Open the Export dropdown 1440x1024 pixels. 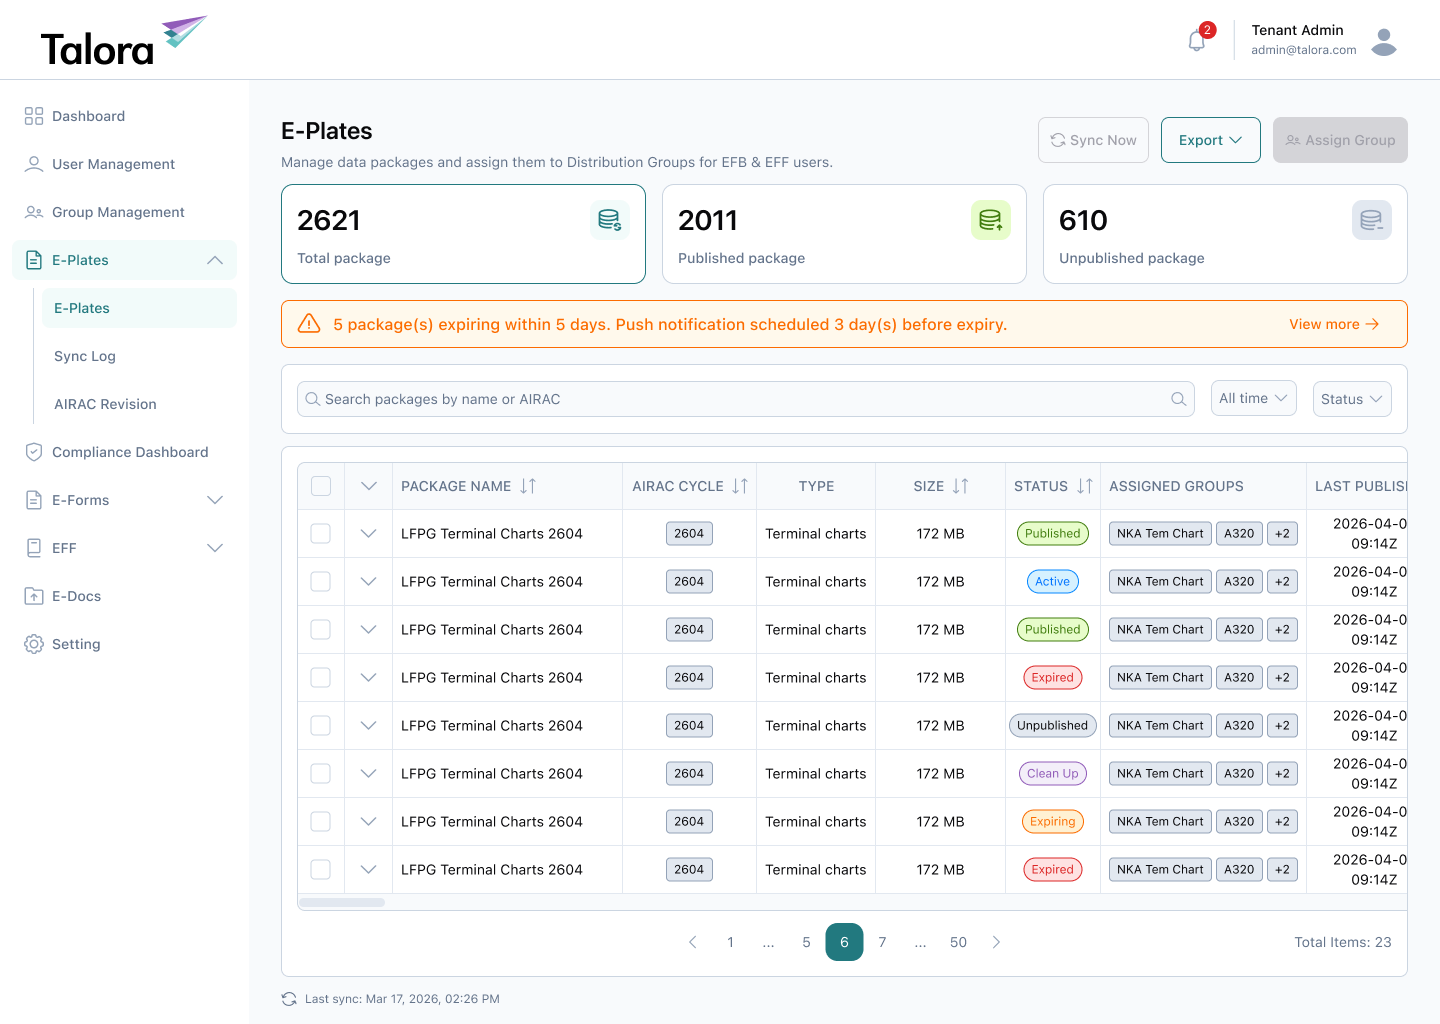[1210, 140]
